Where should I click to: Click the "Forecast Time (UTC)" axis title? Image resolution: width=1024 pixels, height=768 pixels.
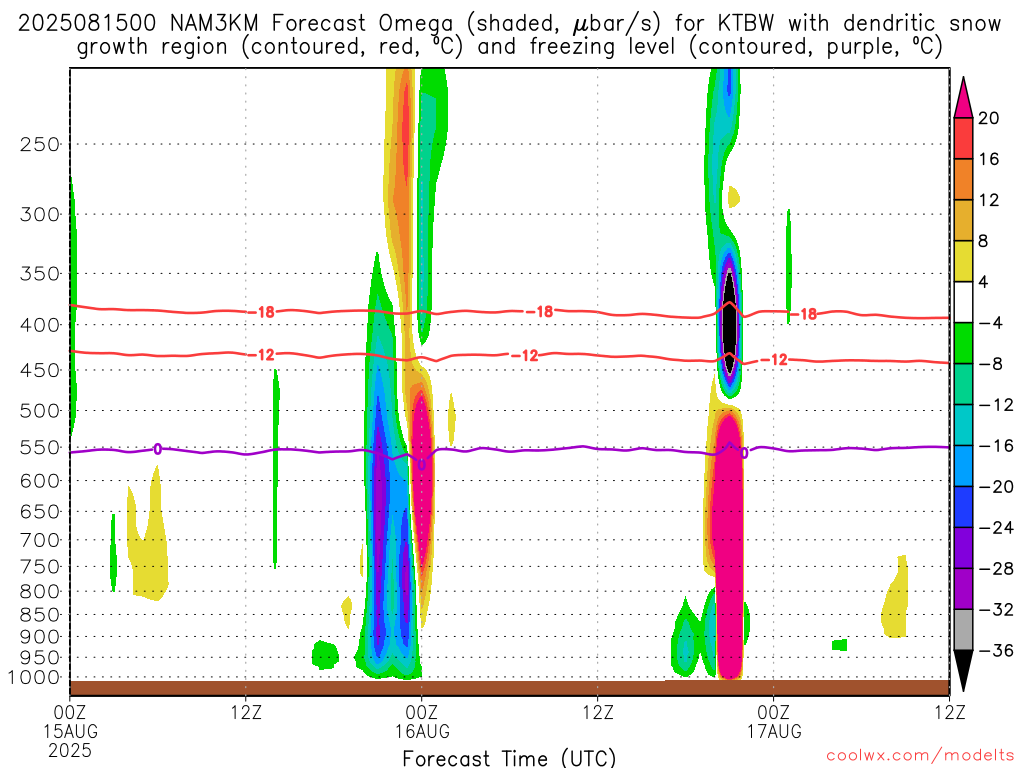coord(509,758)
